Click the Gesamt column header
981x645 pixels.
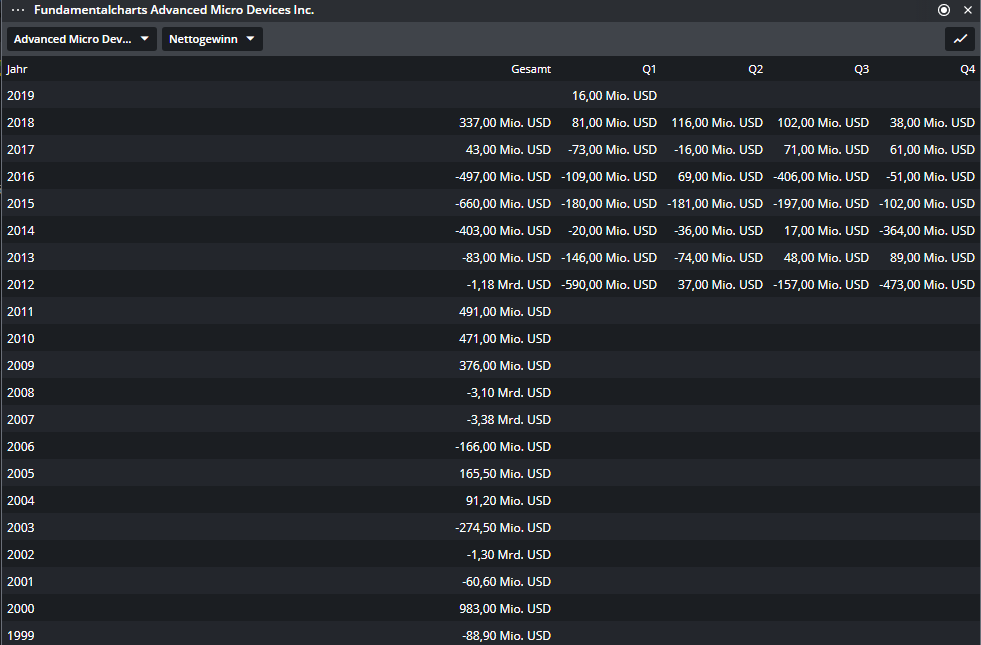(x=531, y=69)
